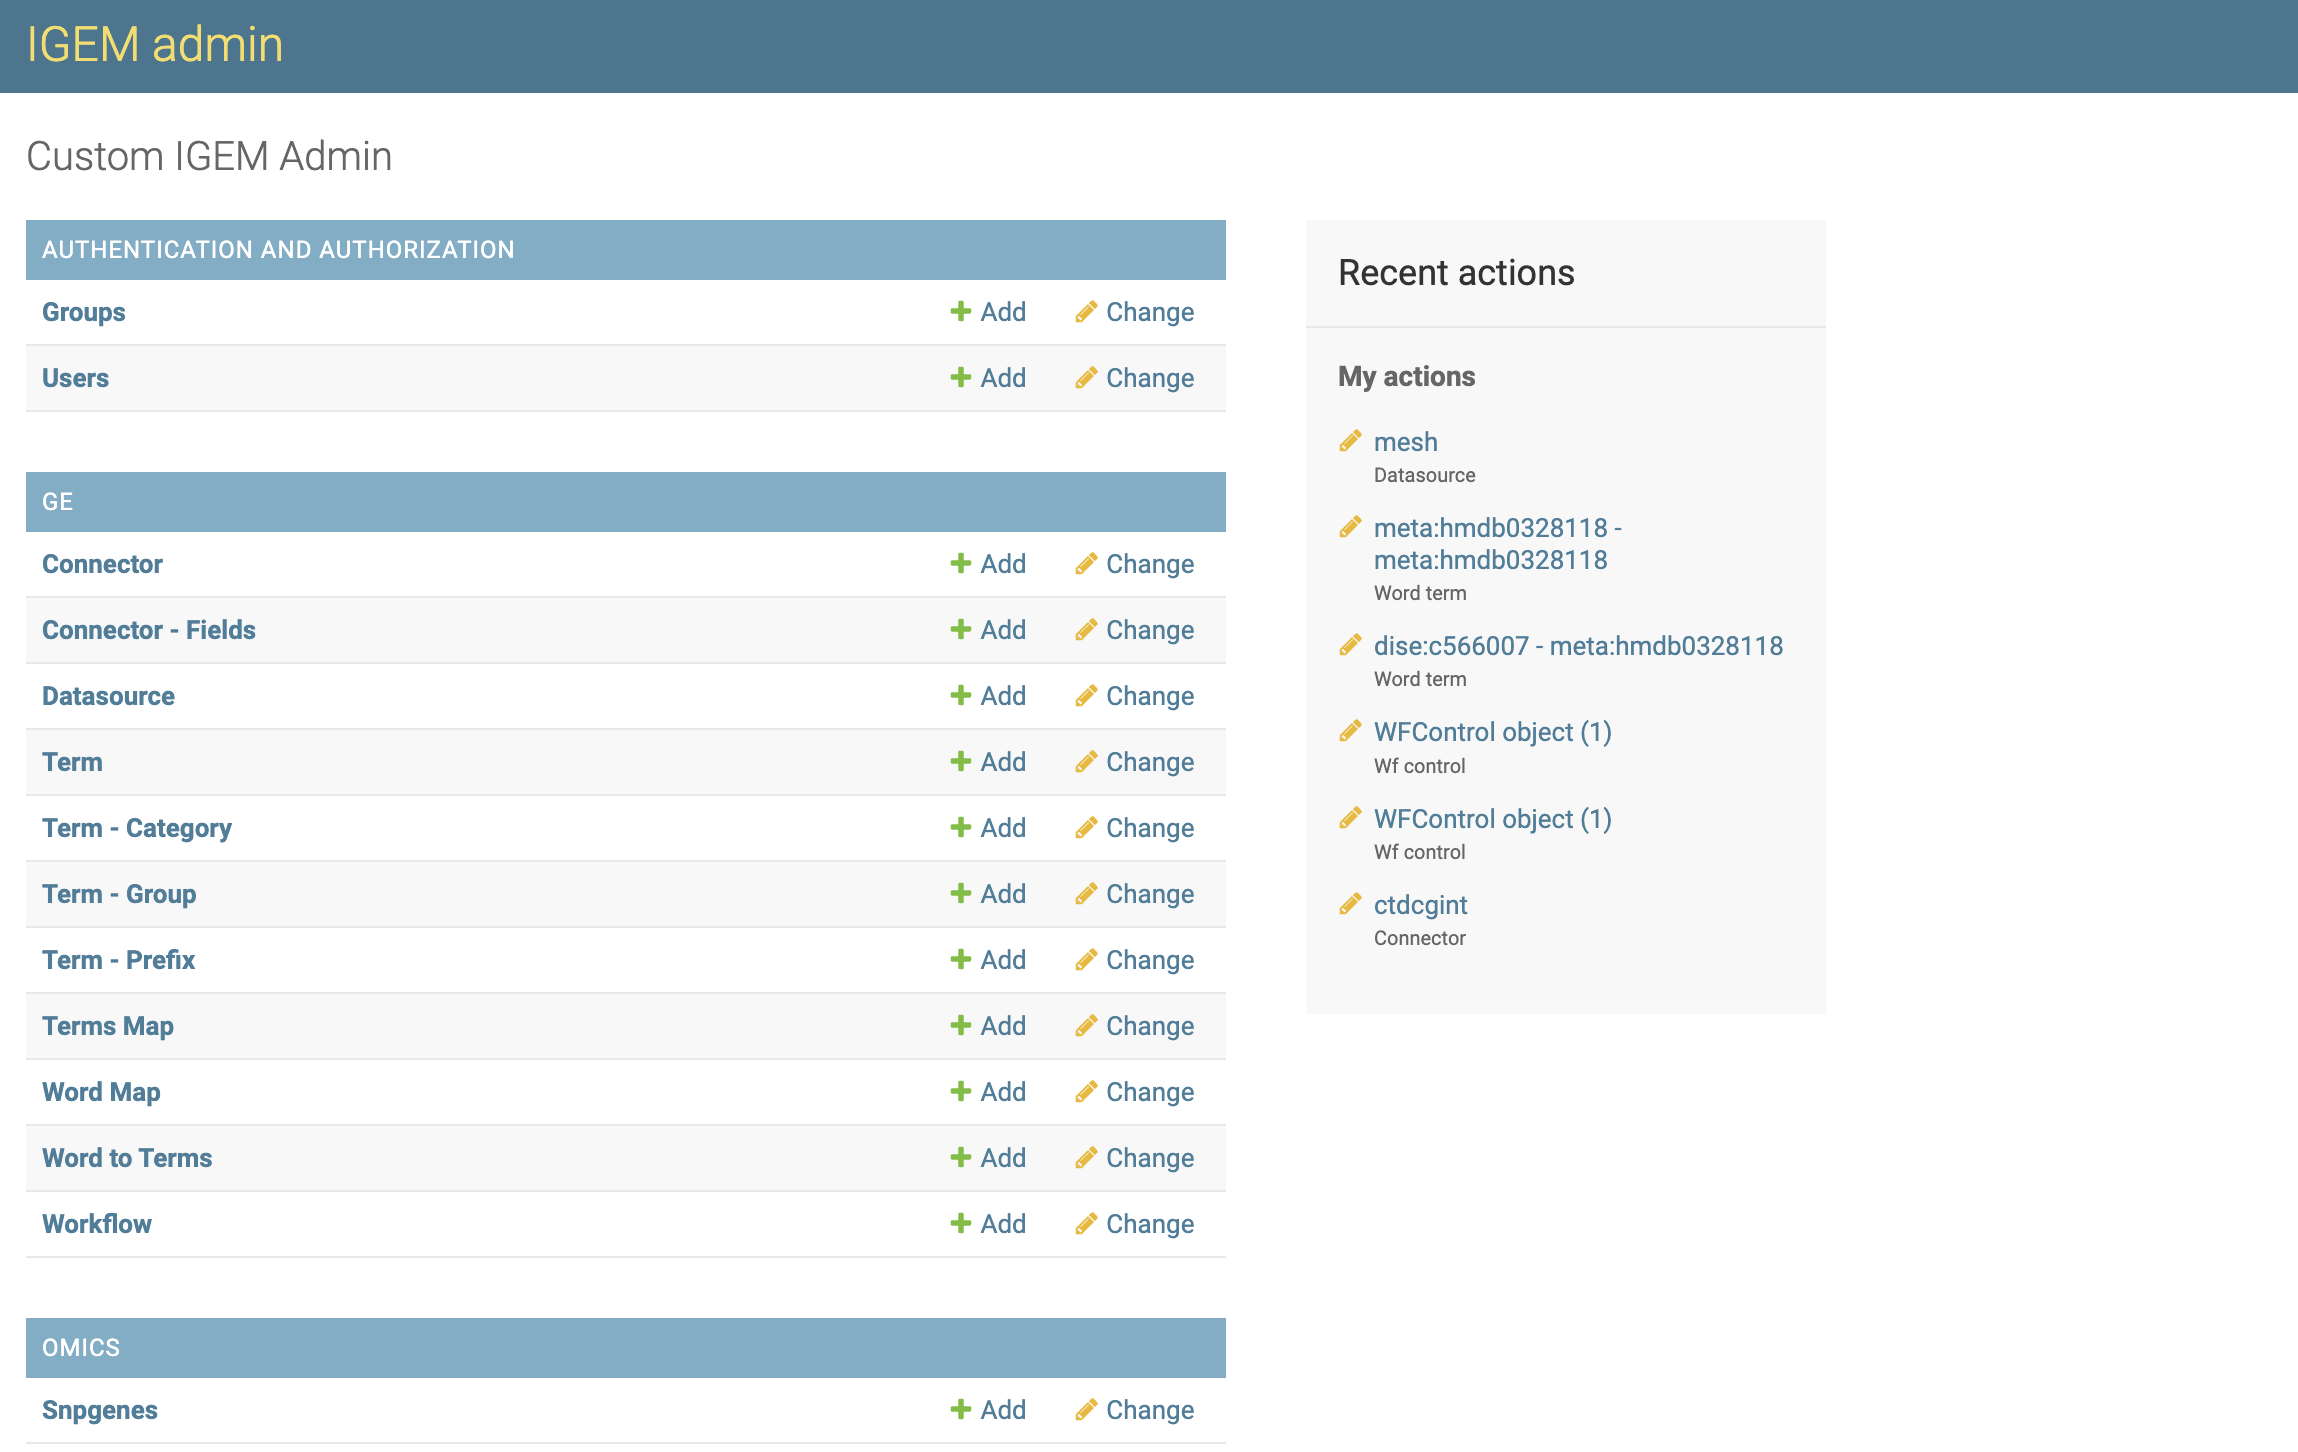Click the pencil icon in the Snpgenes row

(1086, 1410)
